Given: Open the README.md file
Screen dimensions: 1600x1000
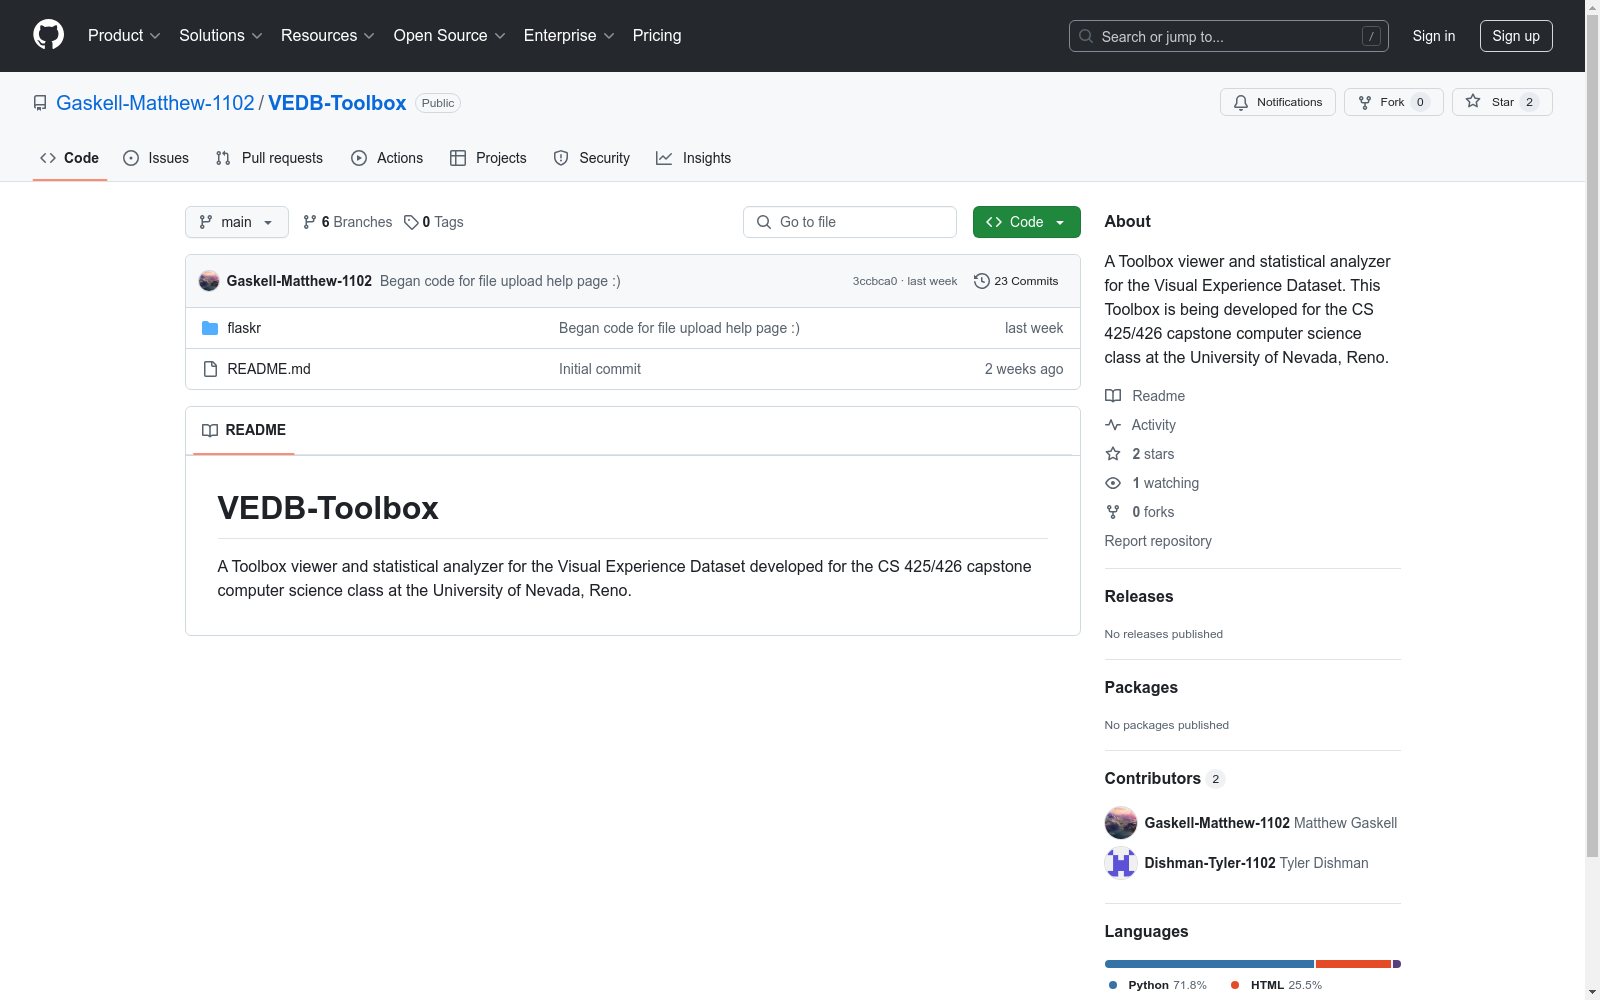Looking at the screenshot, I should click(269, 369).
